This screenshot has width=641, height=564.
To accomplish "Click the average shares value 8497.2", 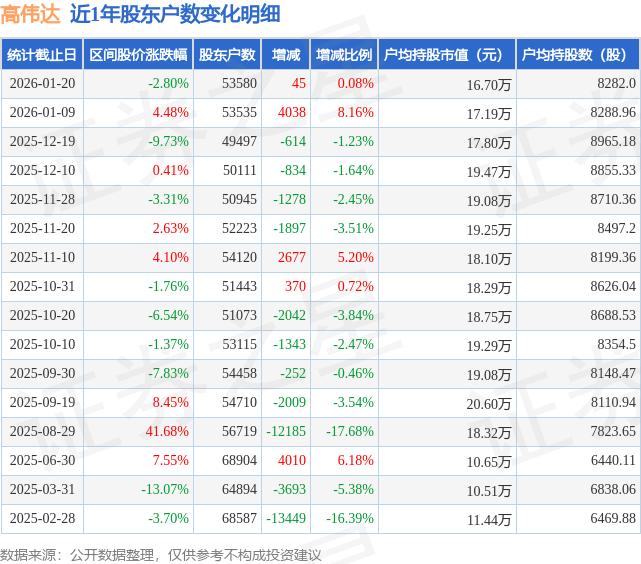I will pos(617,228).
